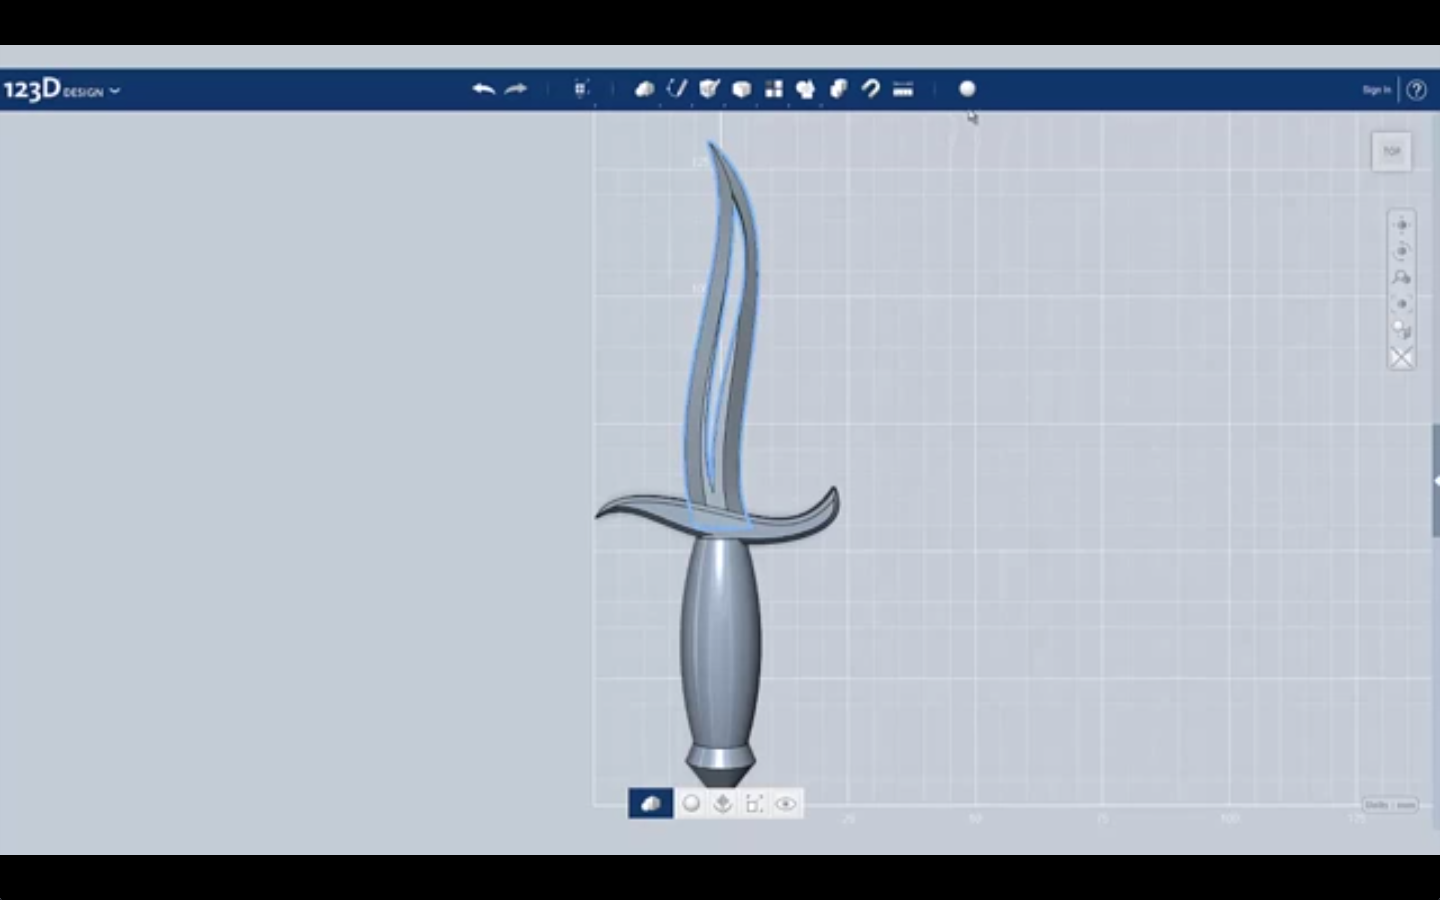Open the material sphere in context toolbar

[x=691, y=803]
